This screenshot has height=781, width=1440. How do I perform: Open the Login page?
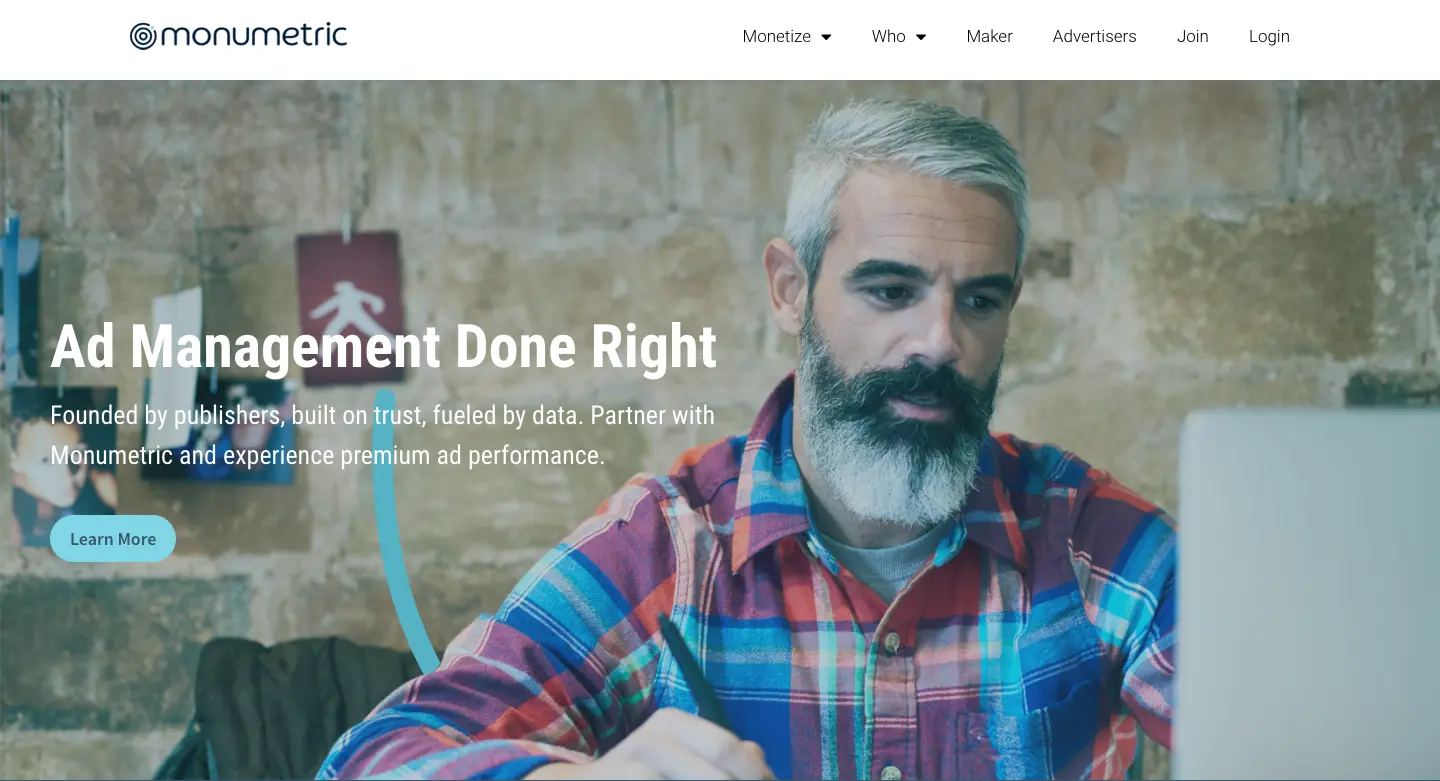[x=1269, y=36]
